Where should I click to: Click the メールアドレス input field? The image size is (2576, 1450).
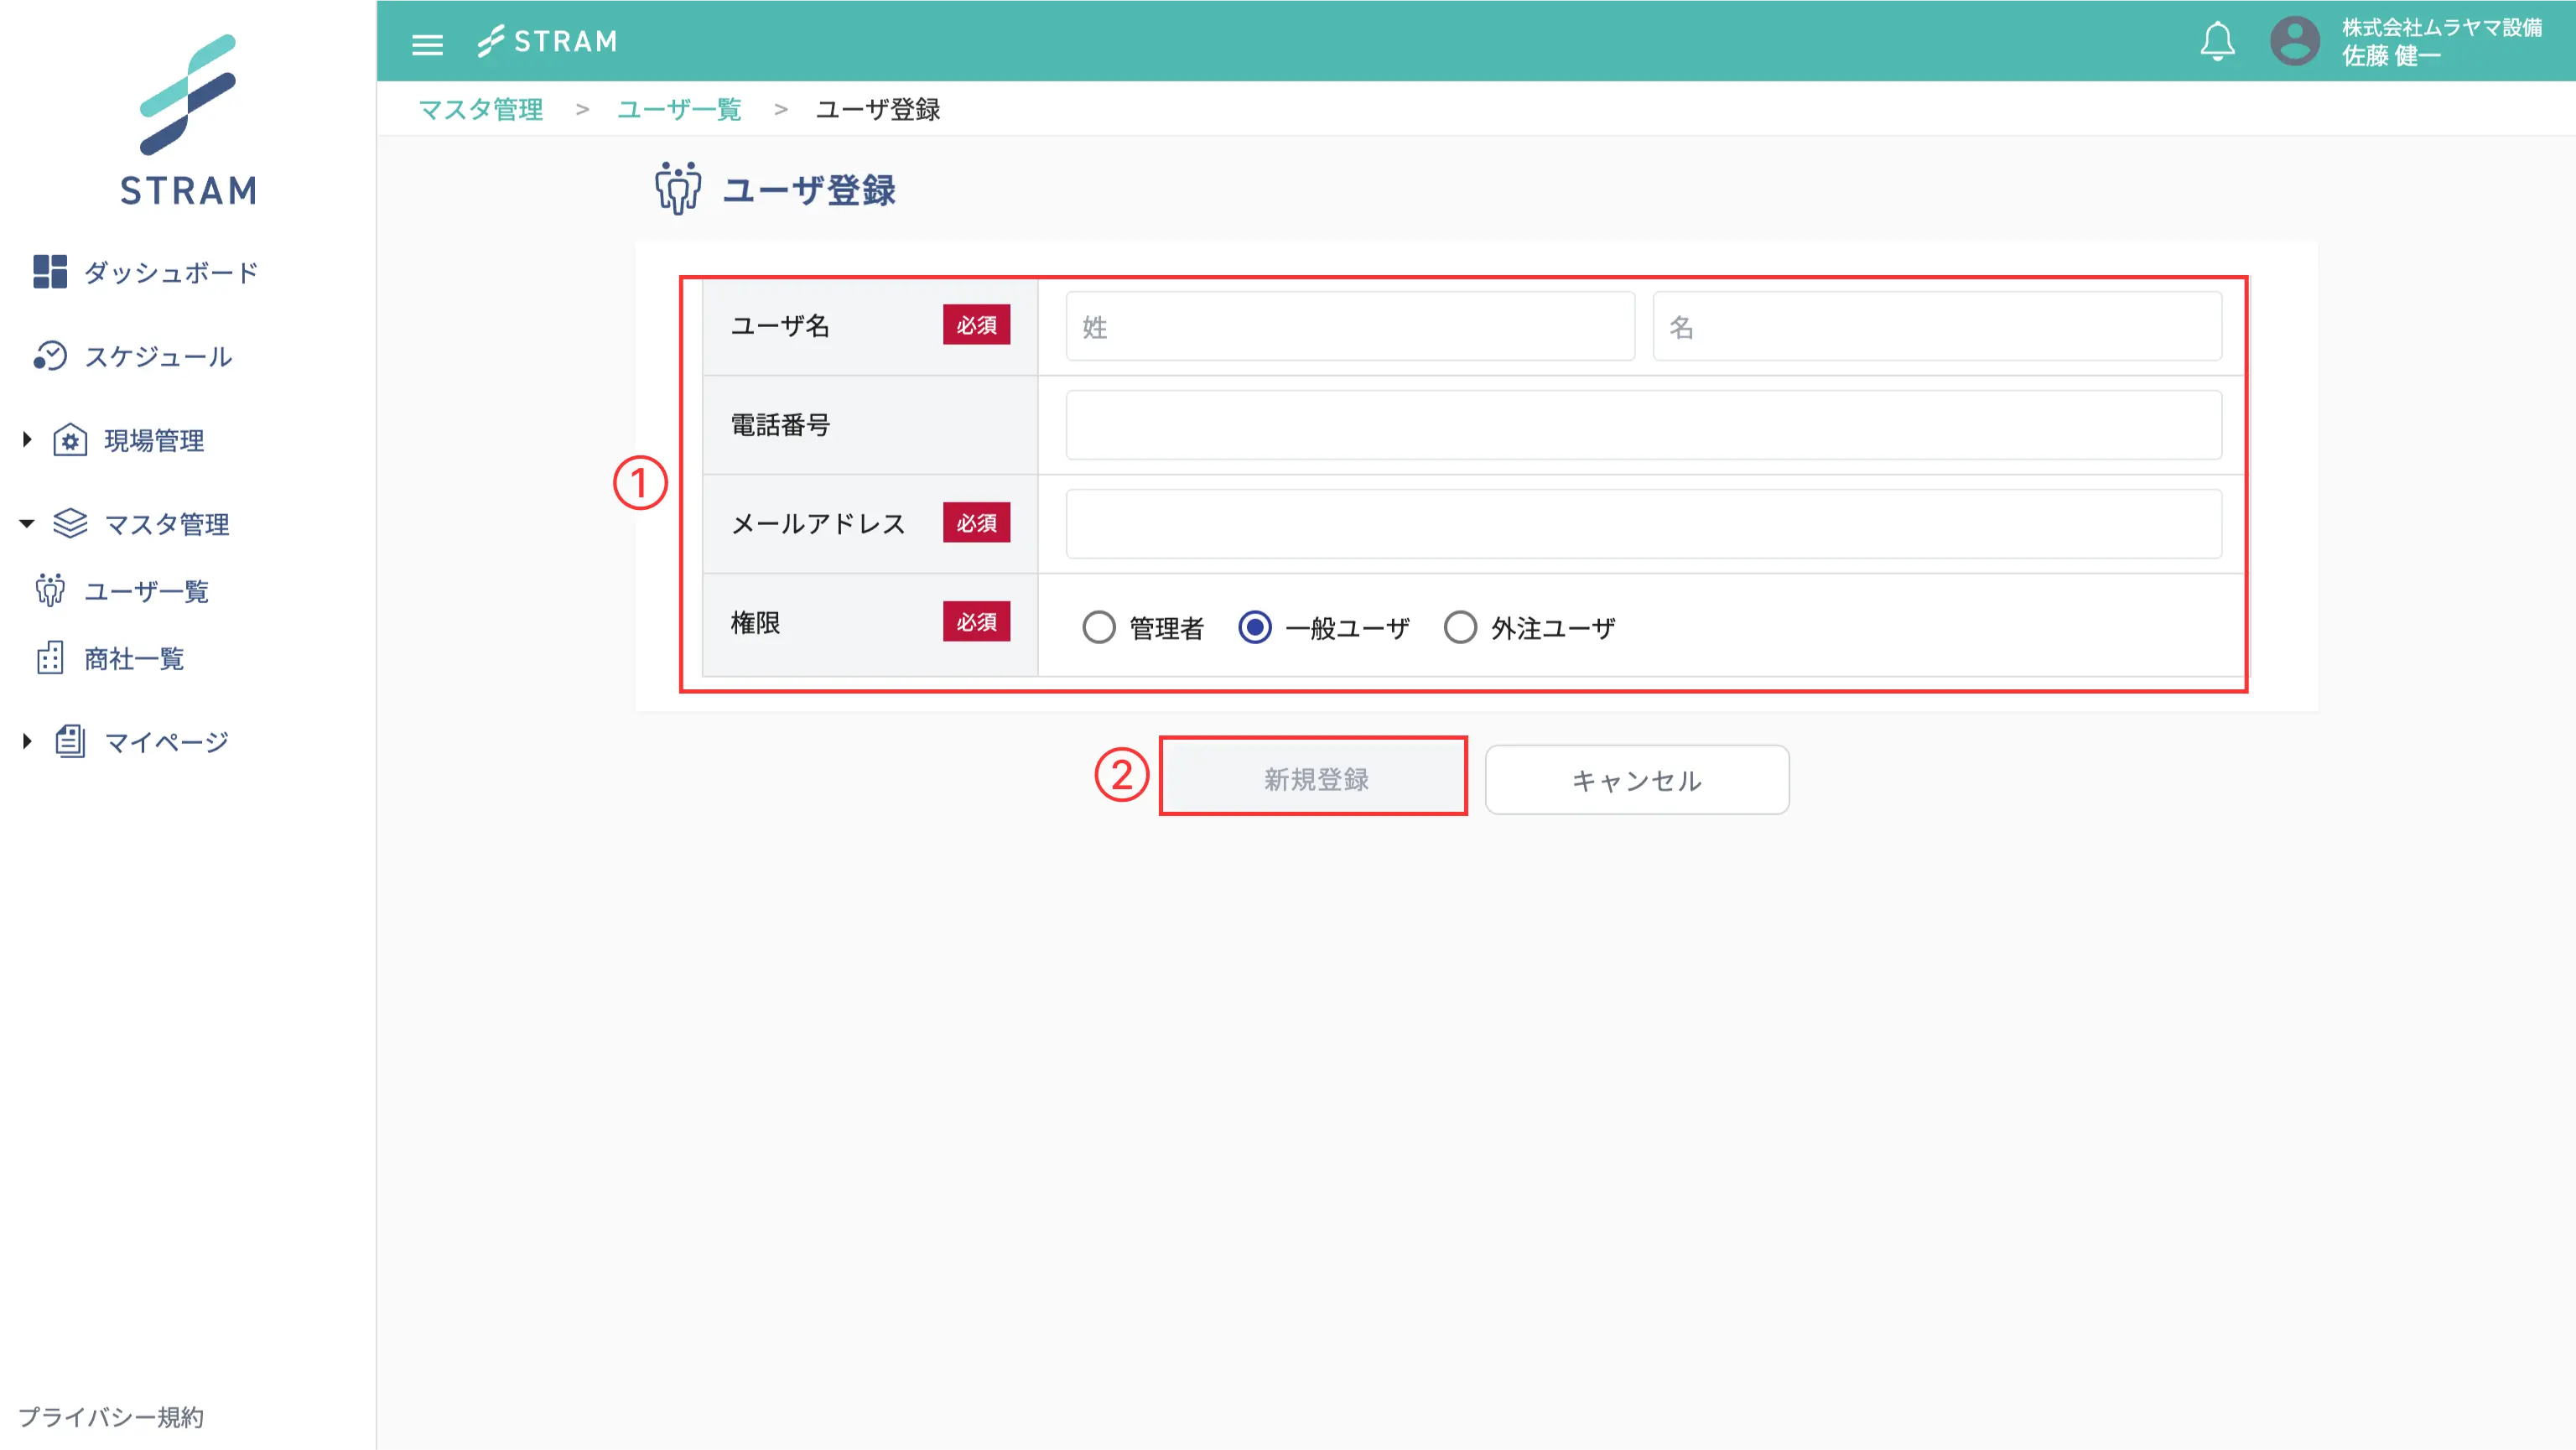[x=1643, y=524]
